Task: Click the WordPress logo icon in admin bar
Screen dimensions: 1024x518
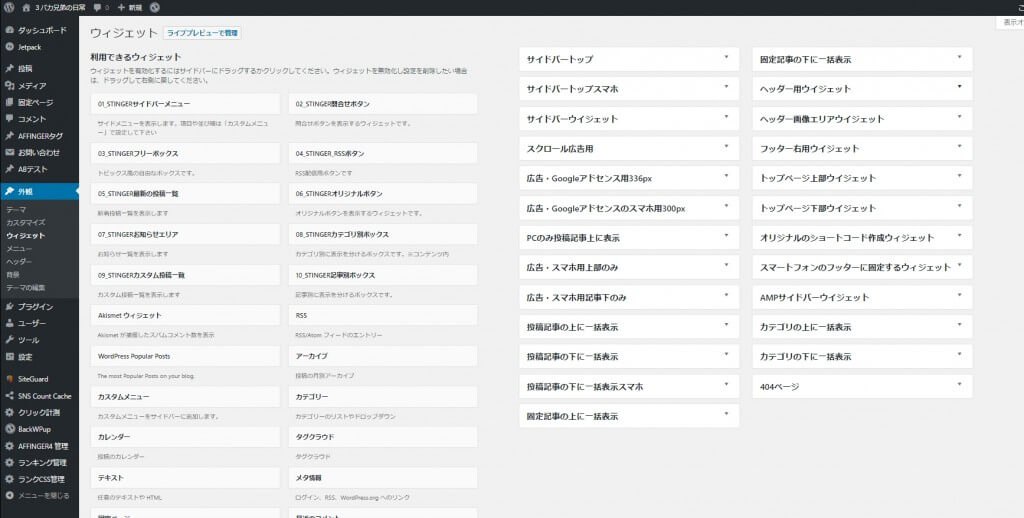Action: pyautogui.click(x=8, y=7)
